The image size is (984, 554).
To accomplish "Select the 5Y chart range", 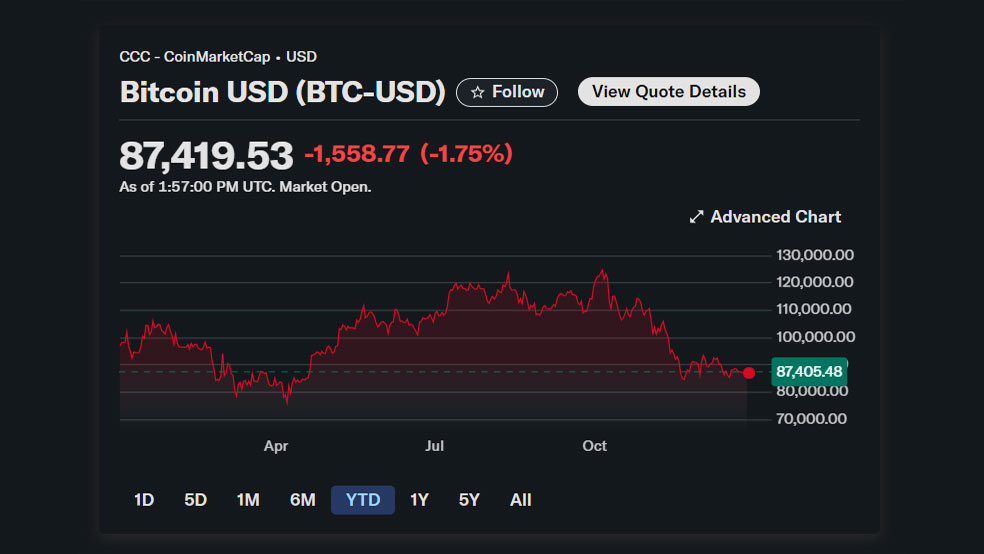I will point(469,500).
